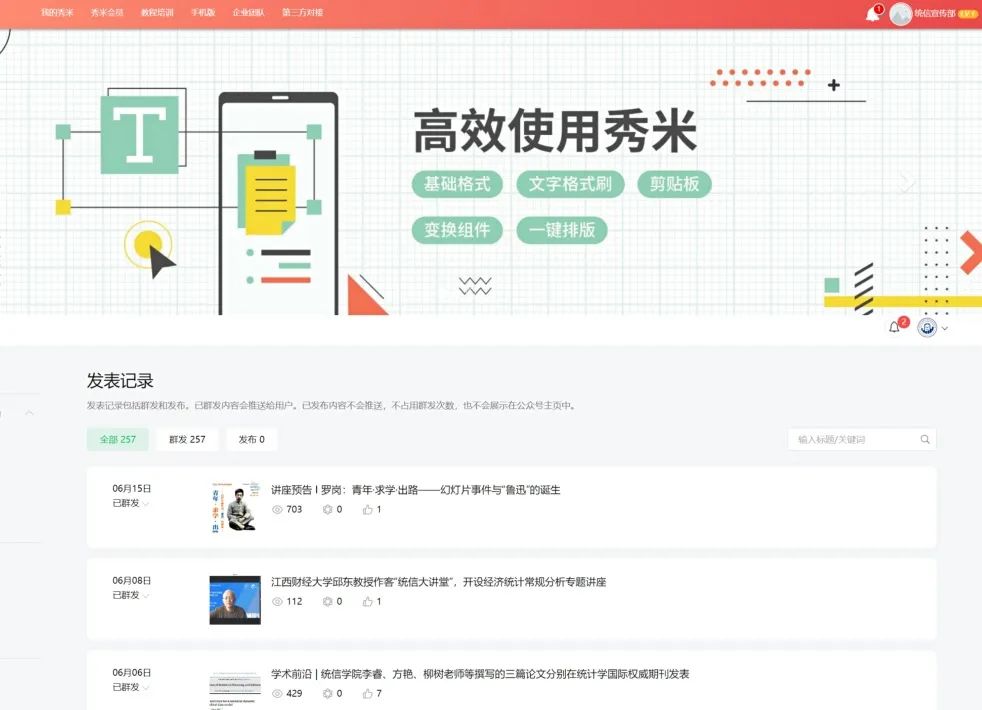Image resolution: width=982 pixels, height=710 pixels.
Task: Open the 讲座预告 罗岗 article title
Action: (415, 490)
